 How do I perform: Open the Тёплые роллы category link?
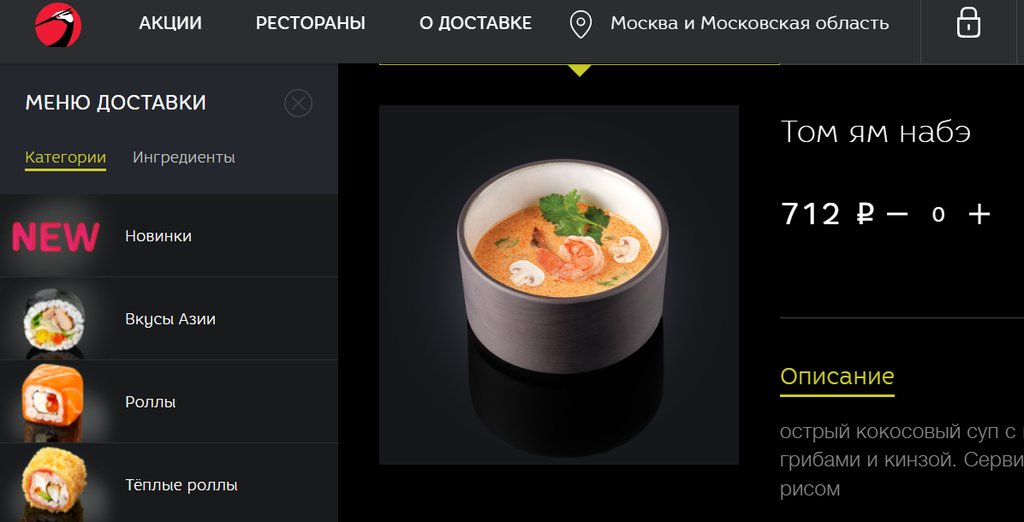point(181,485)
